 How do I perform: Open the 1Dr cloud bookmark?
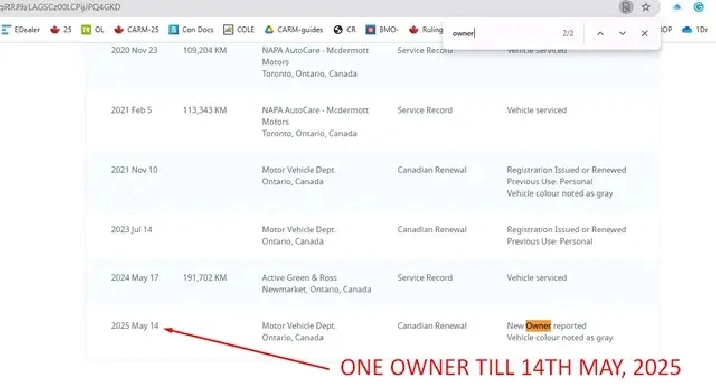tap(695, 30)
